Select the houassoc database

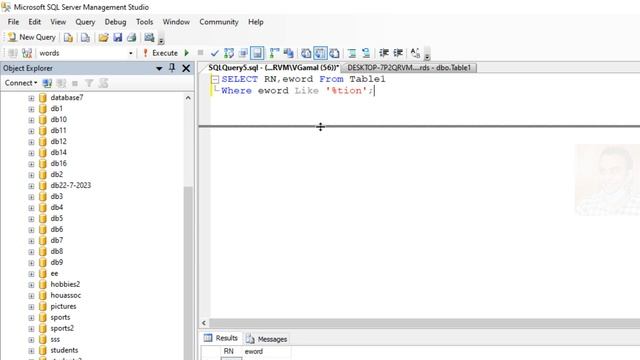point(66,295)
